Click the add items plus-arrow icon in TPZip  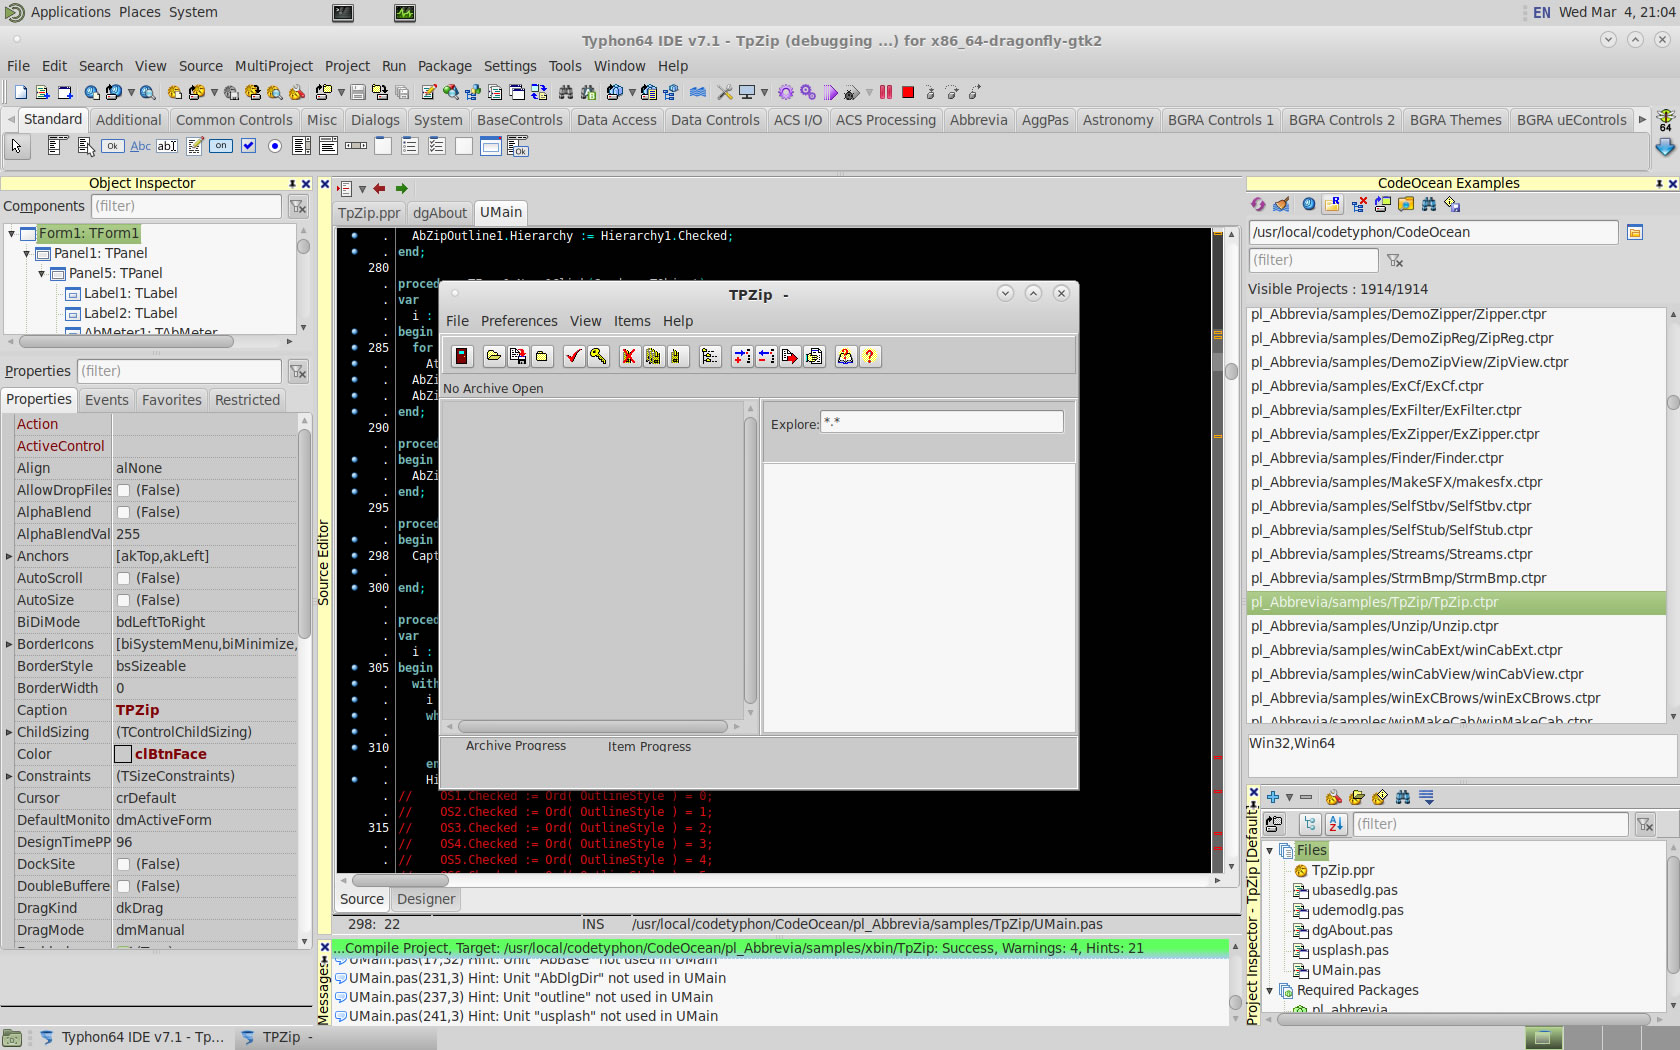(742, 356)
